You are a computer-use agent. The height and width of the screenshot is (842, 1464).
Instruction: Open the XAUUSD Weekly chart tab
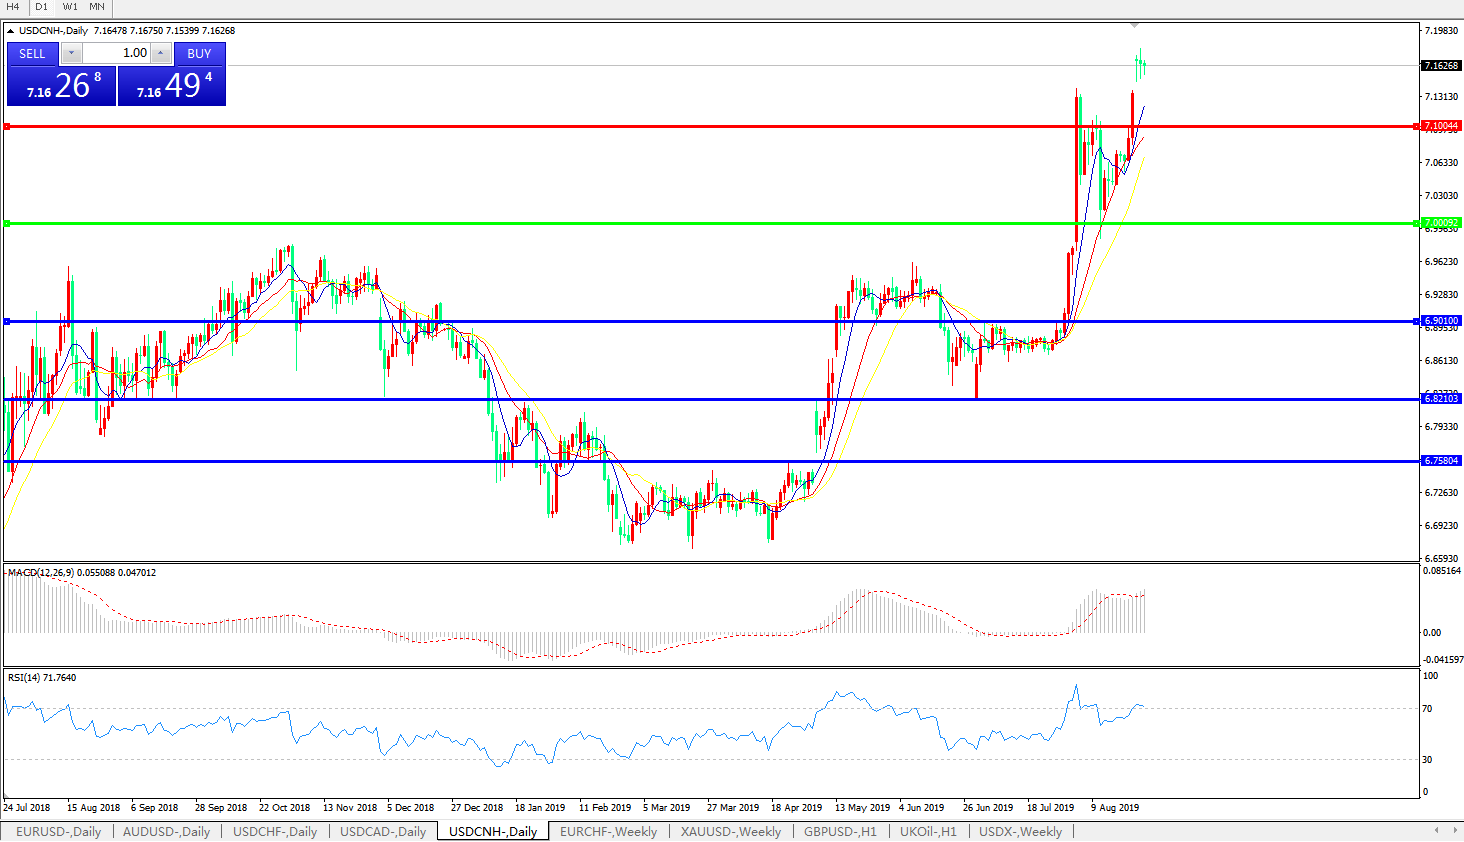(x=730, y=832)
